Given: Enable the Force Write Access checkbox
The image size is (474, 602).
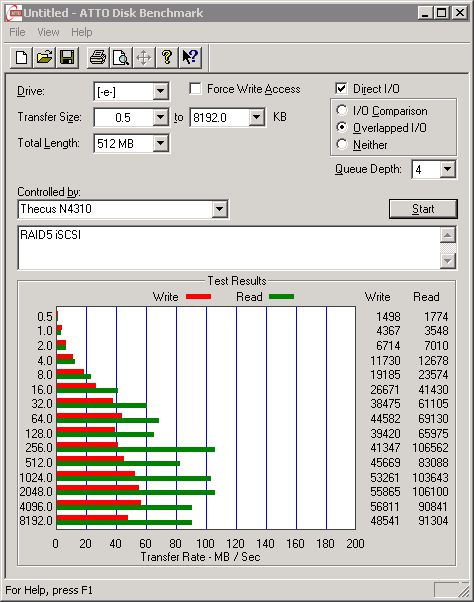Looking at the screenshot, I should click(x=196, y=89).
